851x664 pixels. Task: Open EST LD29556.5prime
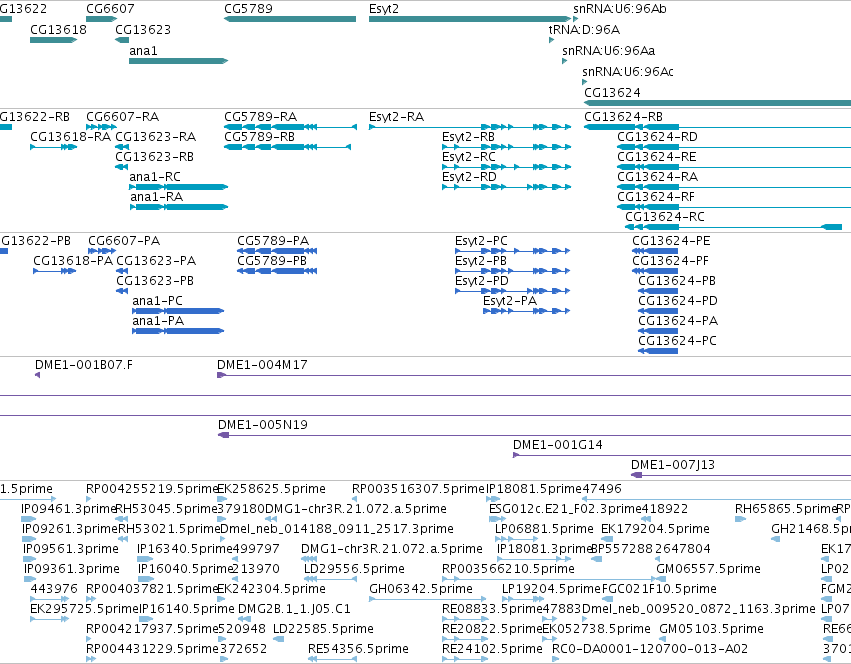(354, 569)
